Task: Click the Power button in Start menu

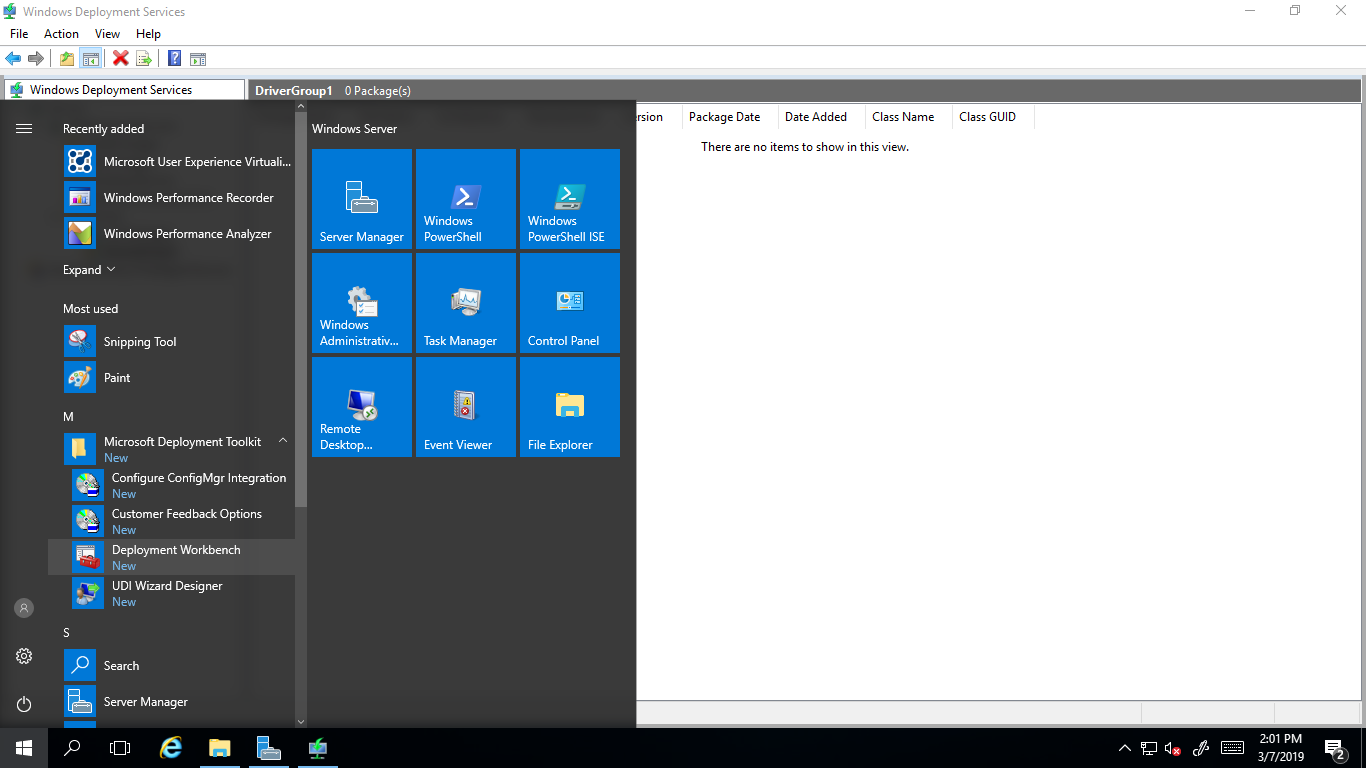Action: pyautogui.click(x=24, y=704)
